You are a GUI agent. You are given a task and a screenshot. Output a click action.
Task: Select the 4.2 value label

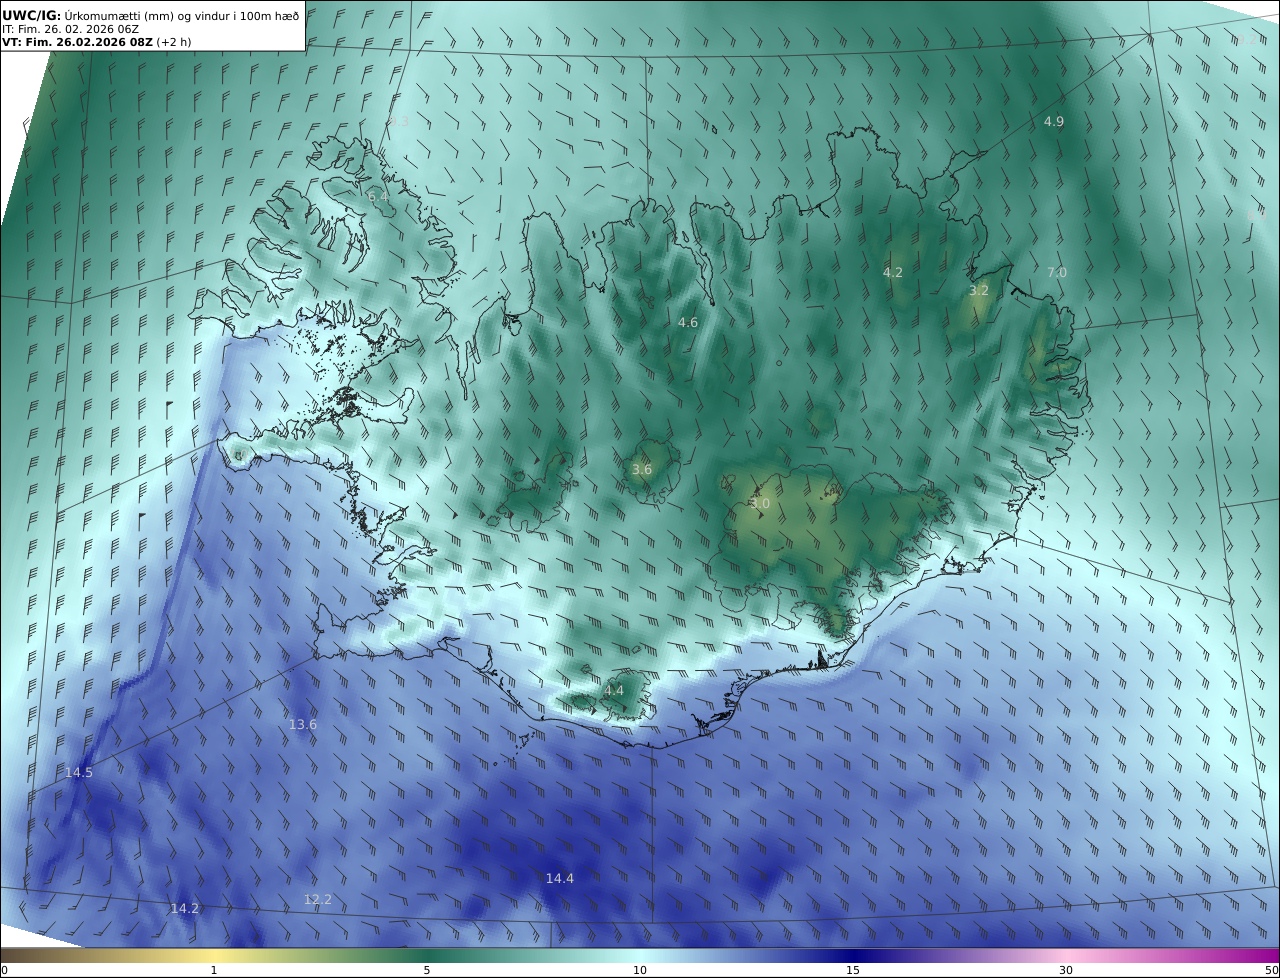893,272
